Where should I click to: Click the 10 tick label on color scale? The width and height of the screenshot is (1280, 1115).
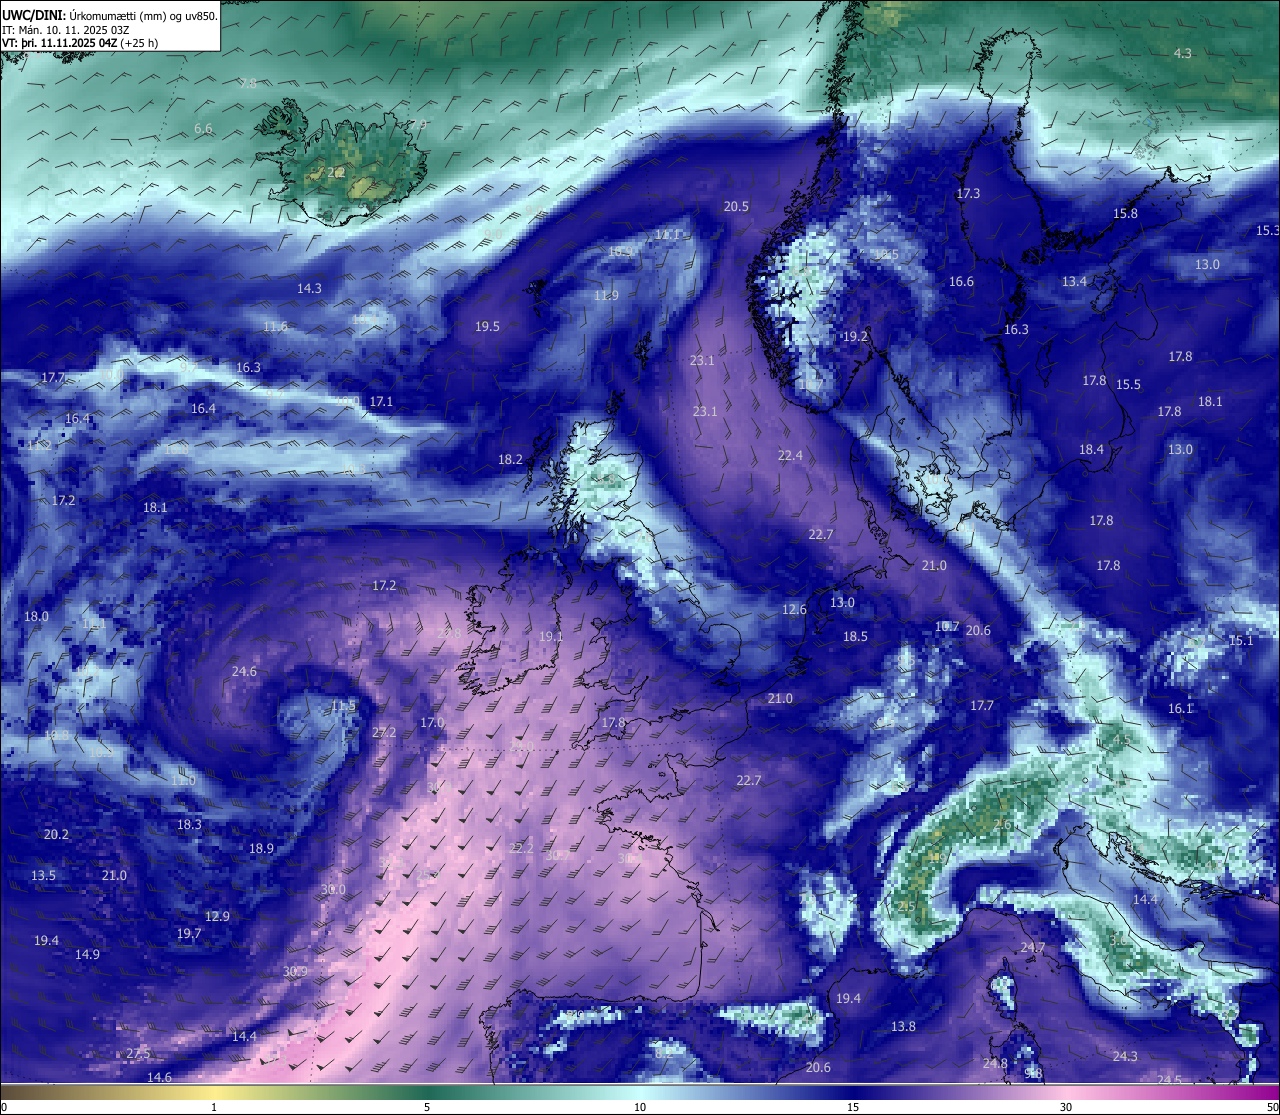coord(640,1106)
